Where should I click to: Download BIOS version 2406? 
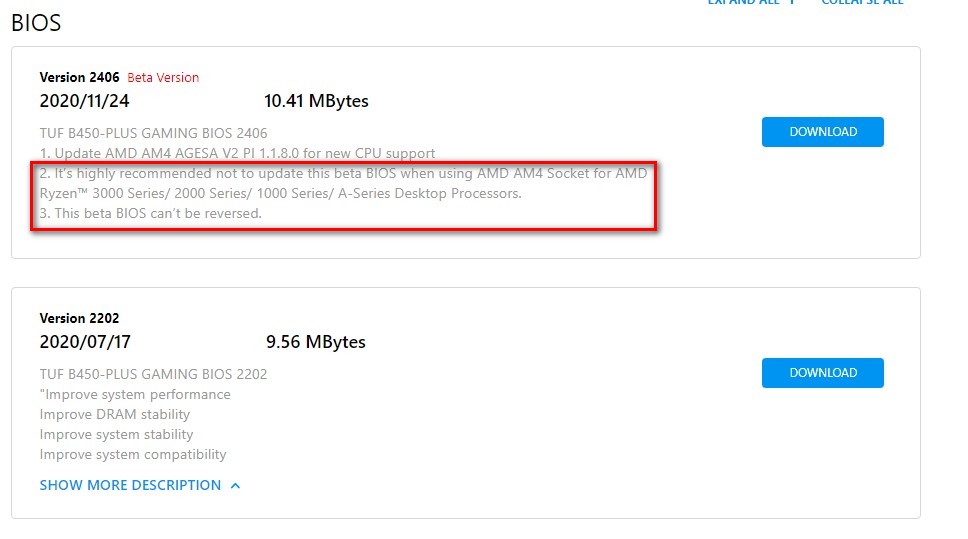[x=822, y=132]
